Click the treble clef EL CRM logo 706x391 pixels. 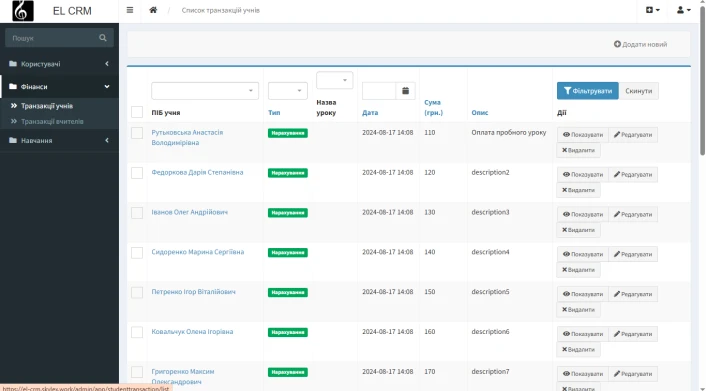click(23, 11)
